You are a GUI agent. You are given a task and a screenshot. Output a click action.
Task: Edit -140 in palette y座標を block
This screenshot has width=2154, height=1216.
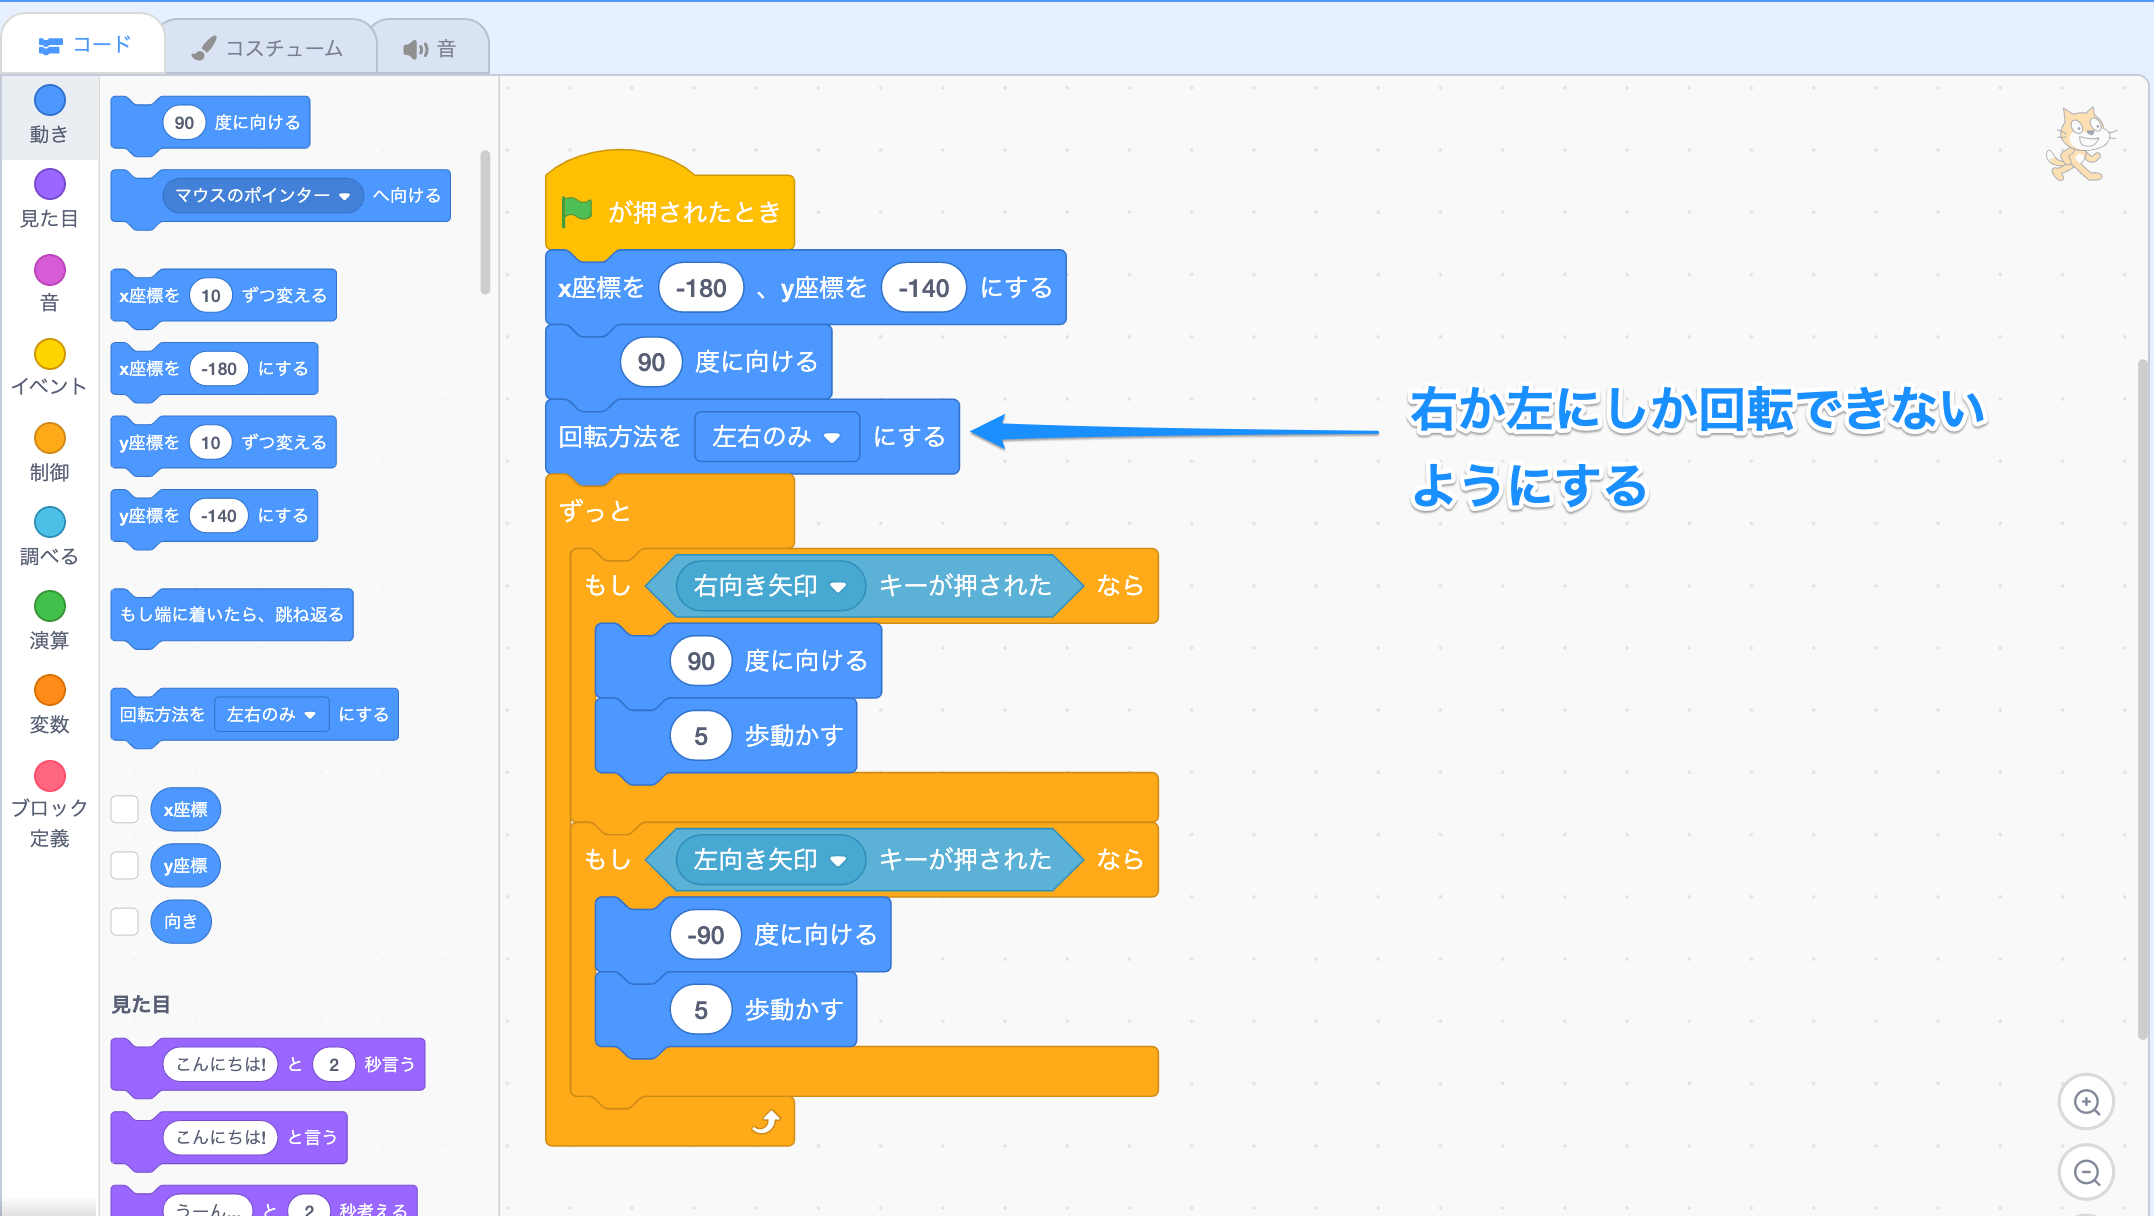(219, 515)
